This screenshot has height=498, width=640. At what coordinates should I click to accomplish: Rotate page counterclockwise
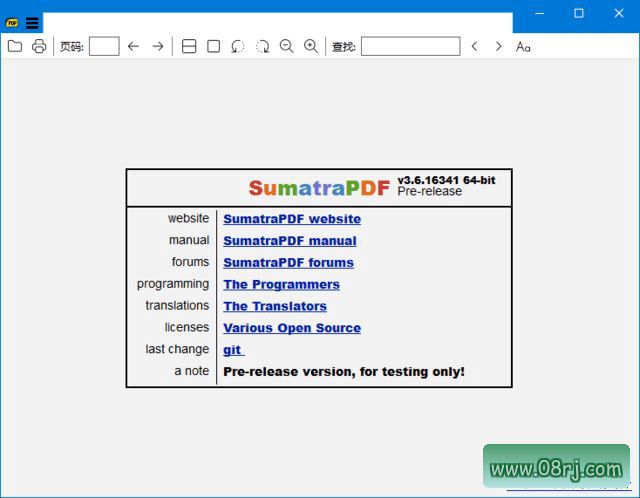[x=238, y=47]
